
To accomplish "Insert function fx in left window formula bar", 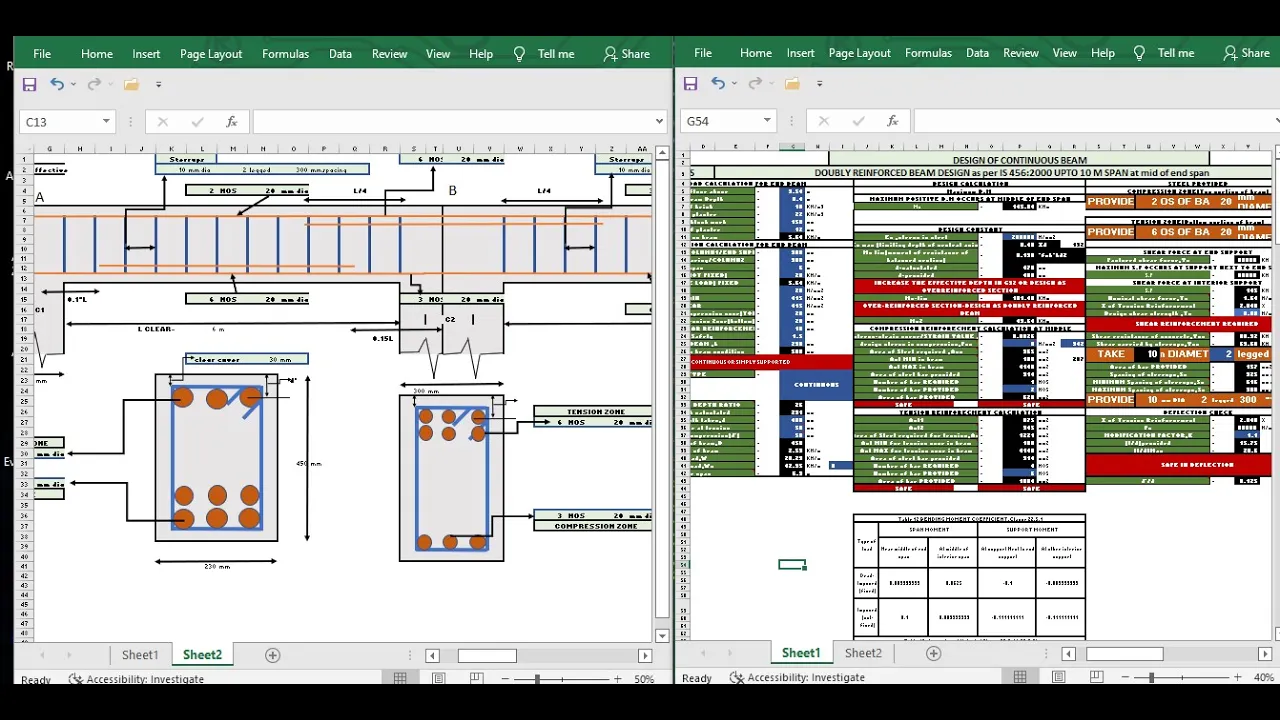I will tap(231, 122).
